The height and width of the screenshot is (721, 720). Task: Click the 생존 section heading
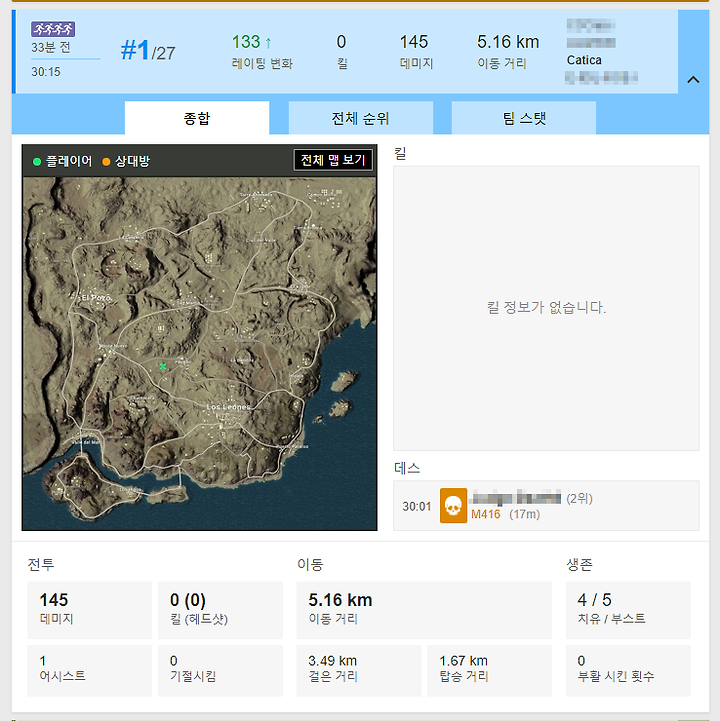coord(579,564)
